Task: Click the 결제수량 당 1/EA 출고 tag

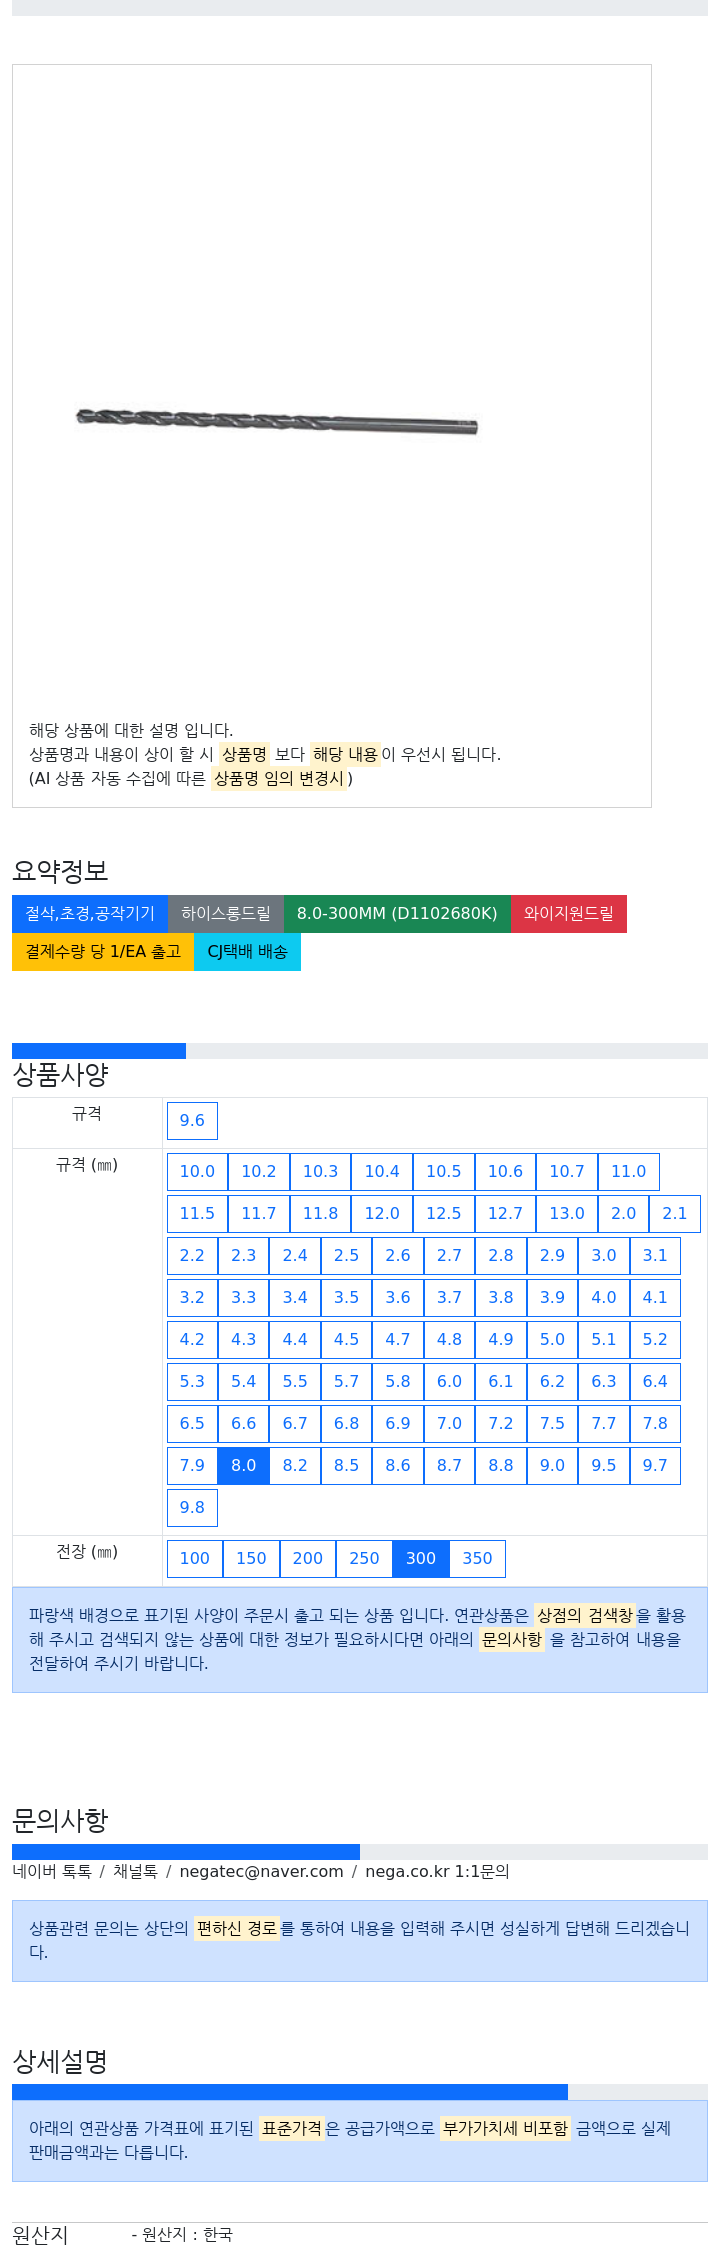Action: pyautogui.click(x=103, y=951)
